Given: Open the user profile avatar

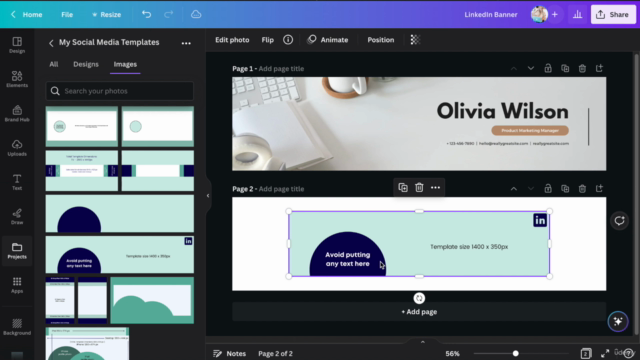Looking at the screenshot, I should (539, 14).
